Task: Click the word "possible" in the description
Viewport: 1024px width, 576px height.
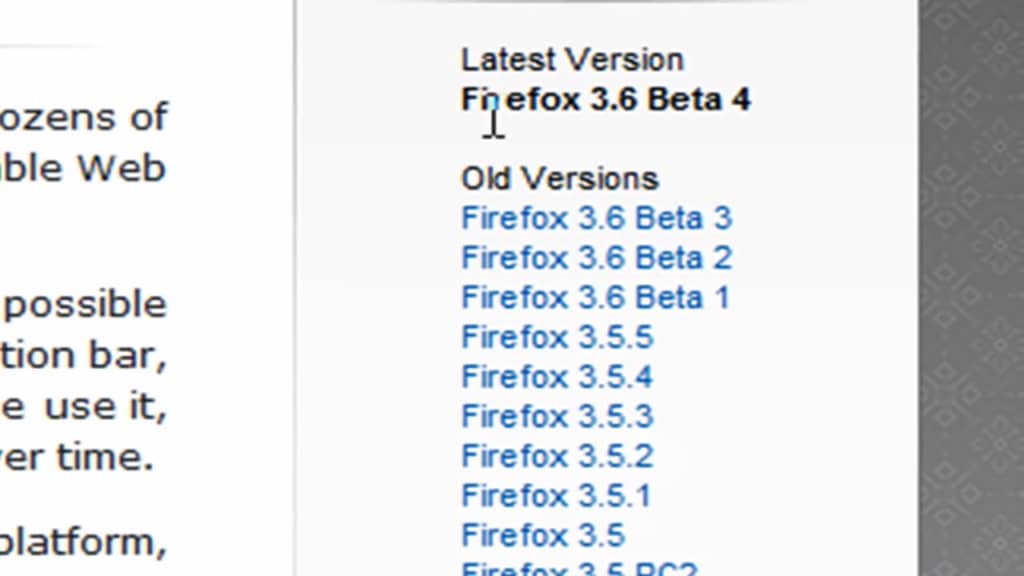Action: click(86, 304)
